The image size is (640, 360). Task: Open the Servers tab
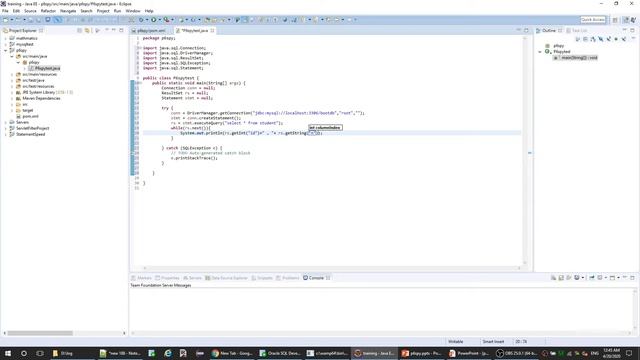pos(192,278)
